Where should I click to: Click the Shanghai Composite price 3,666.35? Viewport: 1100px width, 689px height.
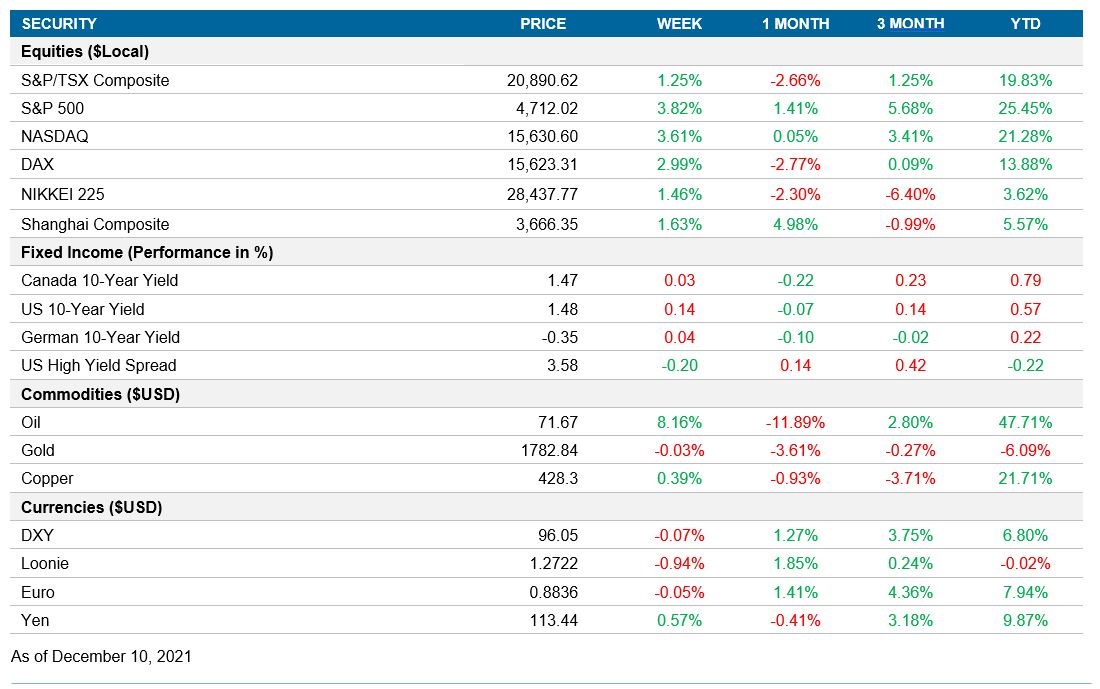(x=547, y=225)
